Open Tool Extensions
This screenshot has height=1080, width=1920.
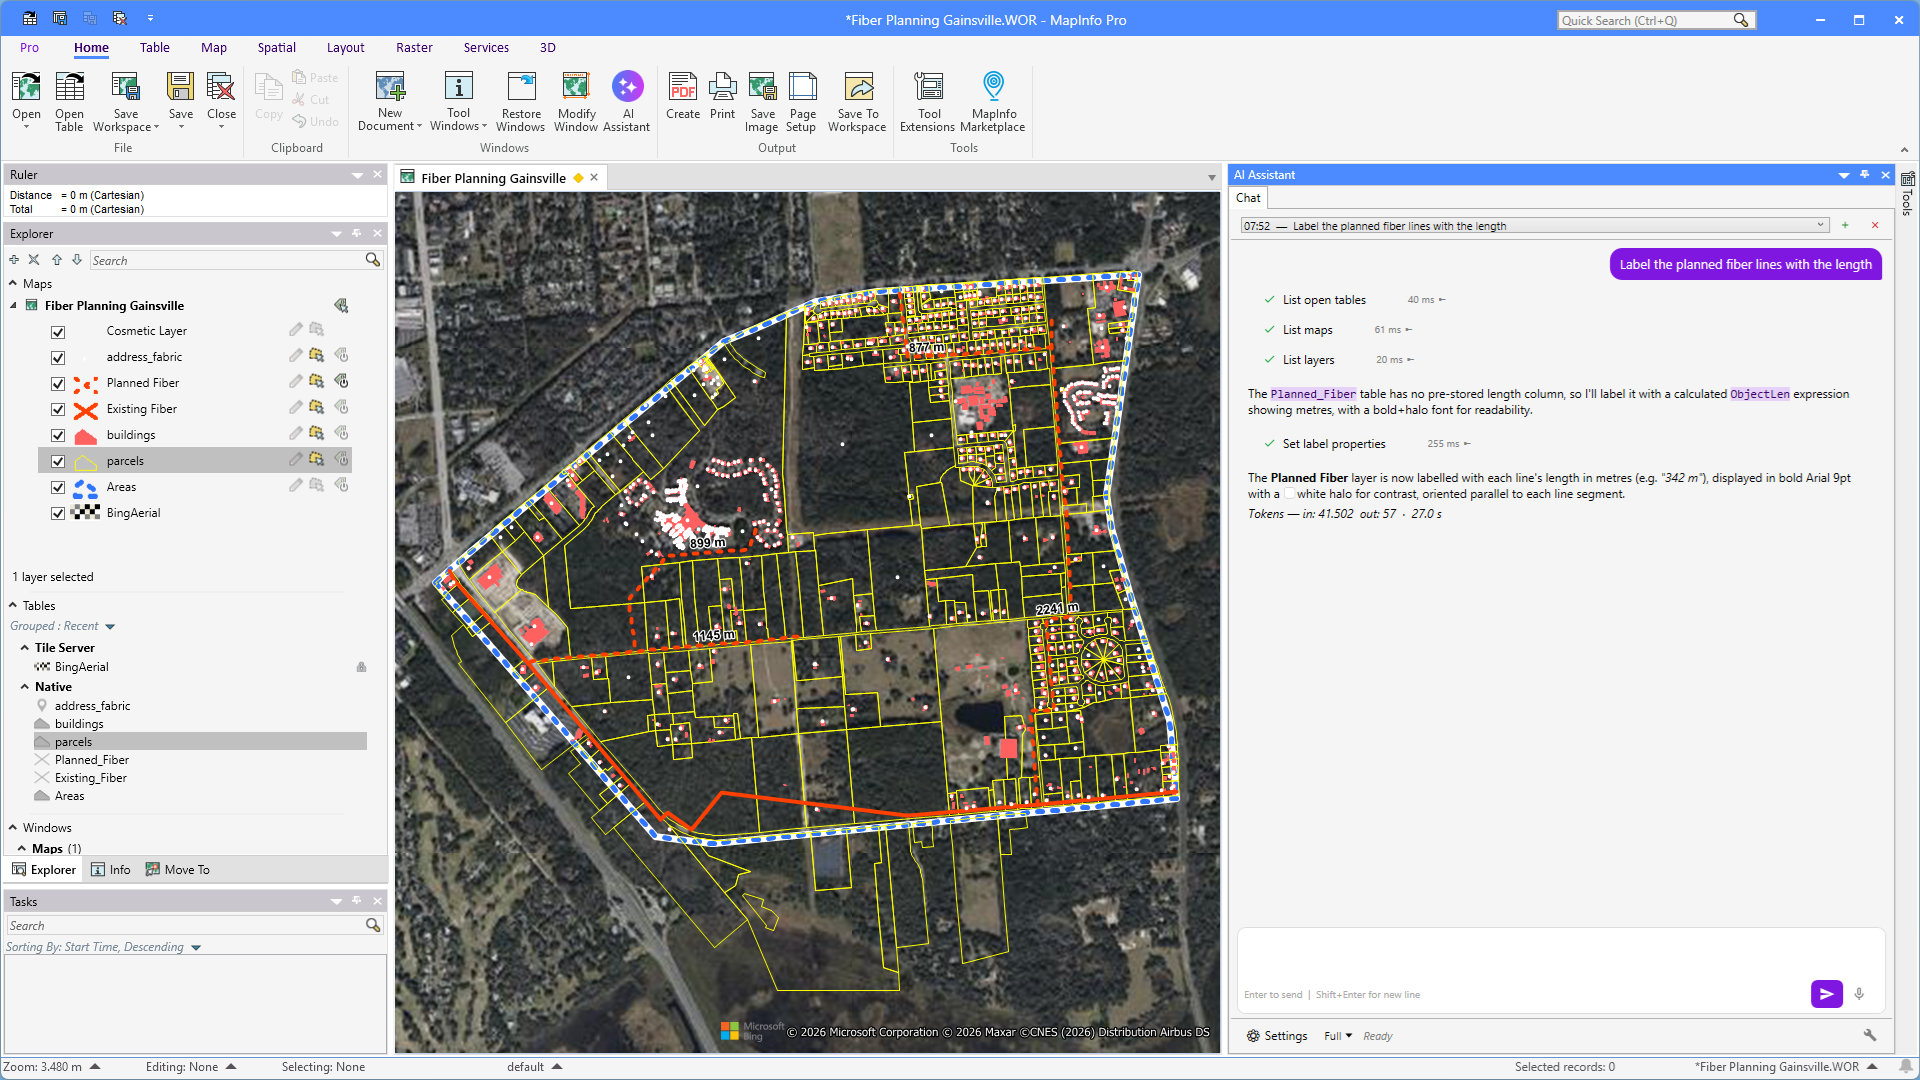click(x=928, y=101)
